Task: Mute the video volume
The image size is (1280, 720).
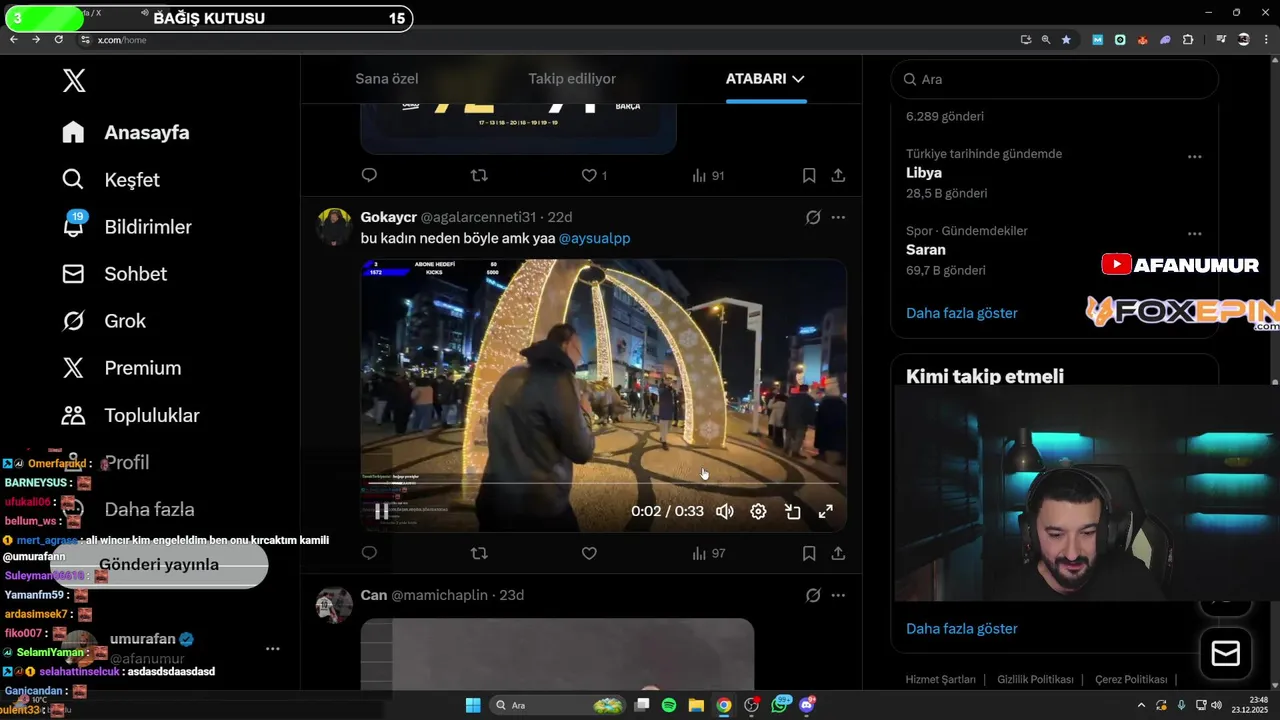Action: click(x=725, y=511)
